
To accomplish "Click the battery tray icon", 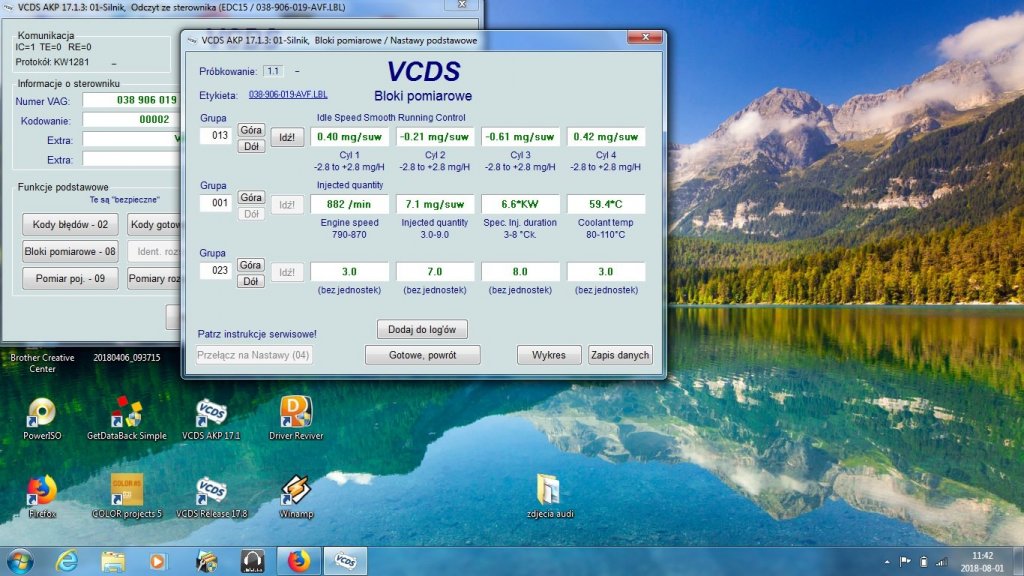I will (923, 561).
